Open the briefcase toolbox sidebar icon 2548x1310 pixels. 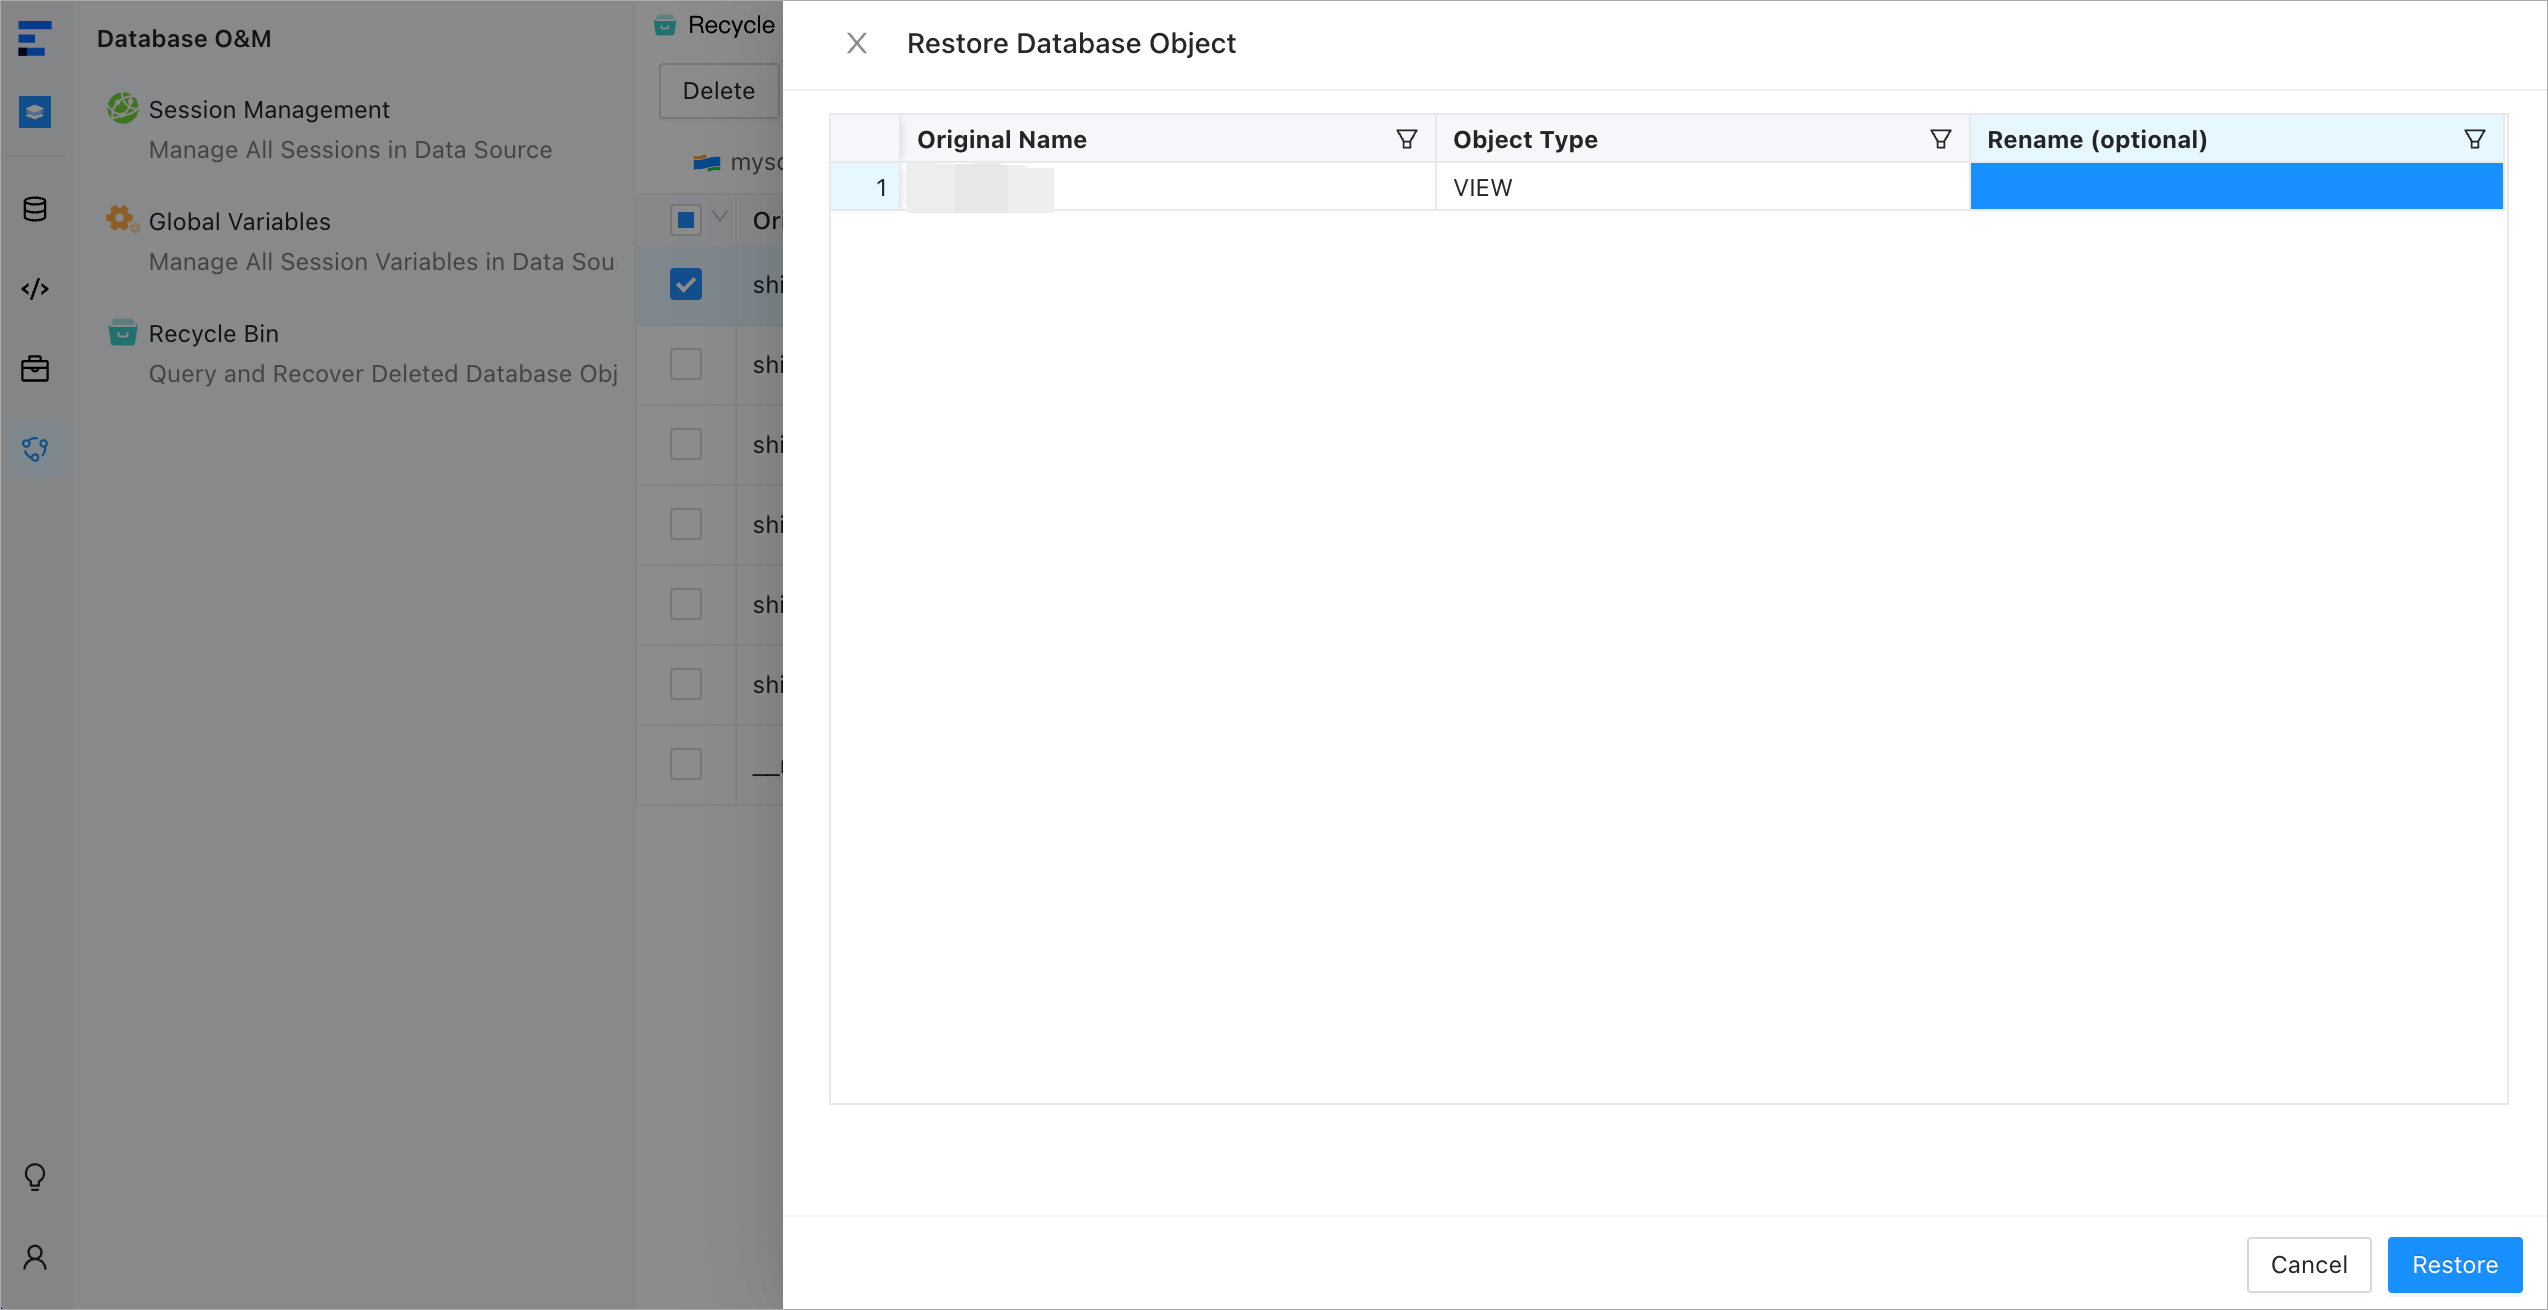point(35,369)
